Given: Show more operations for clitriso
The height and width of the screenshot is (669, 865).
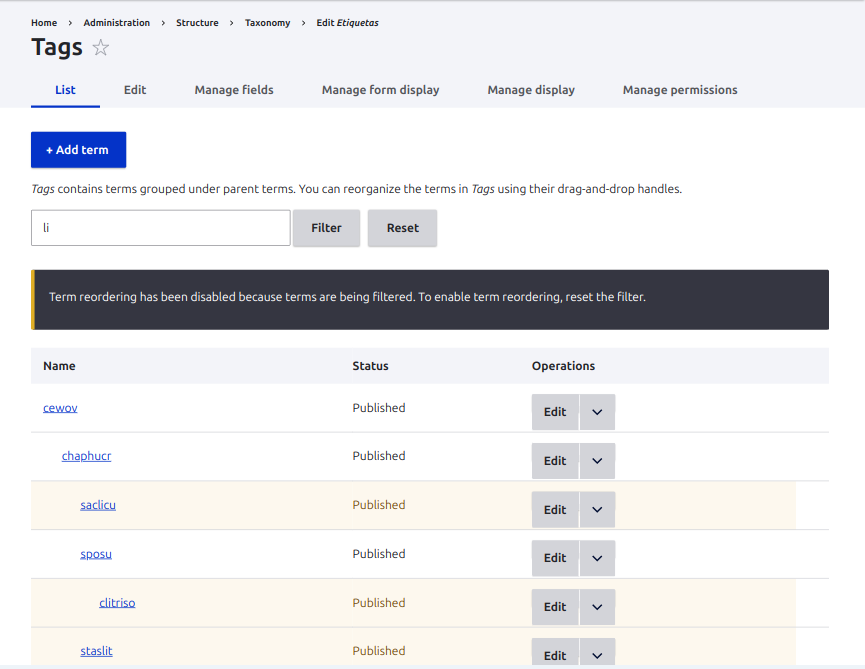Looking at the screenshot, I should tap(597, 607).
